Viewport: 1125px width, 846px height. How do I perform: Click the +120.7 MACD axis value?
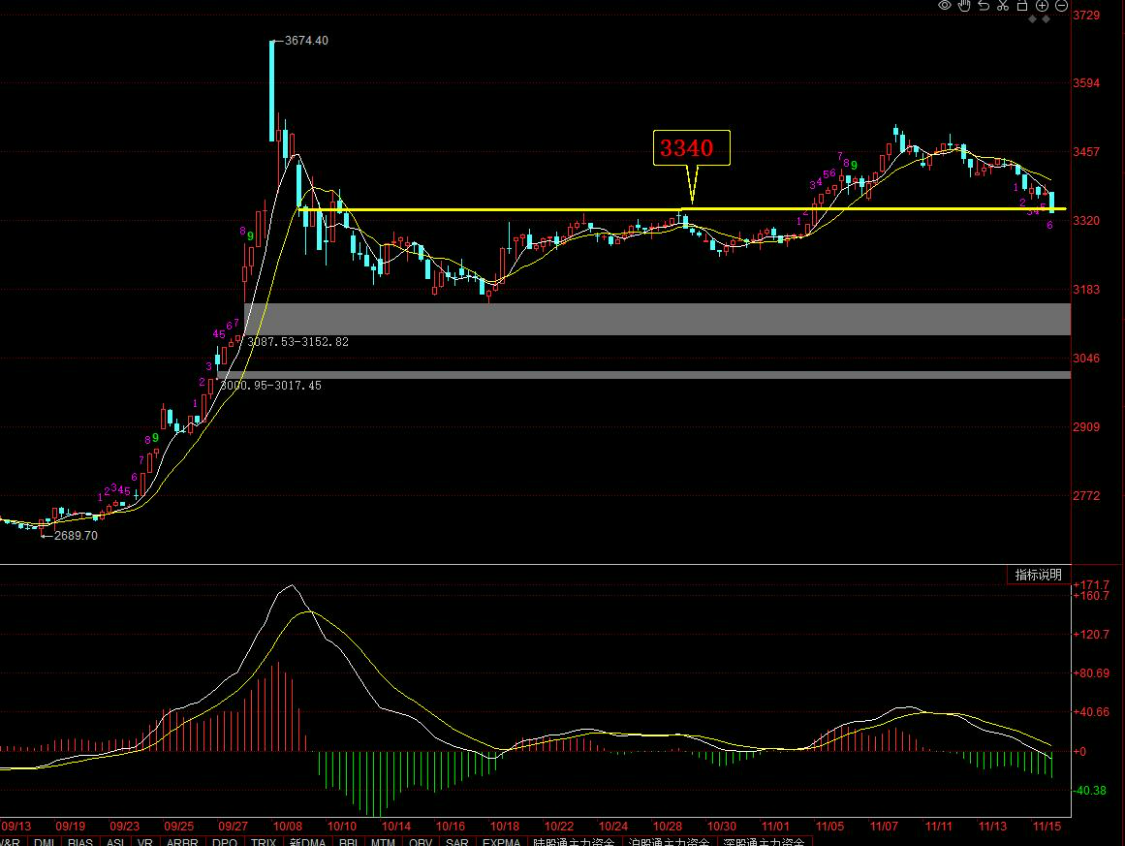point(1091,635)
